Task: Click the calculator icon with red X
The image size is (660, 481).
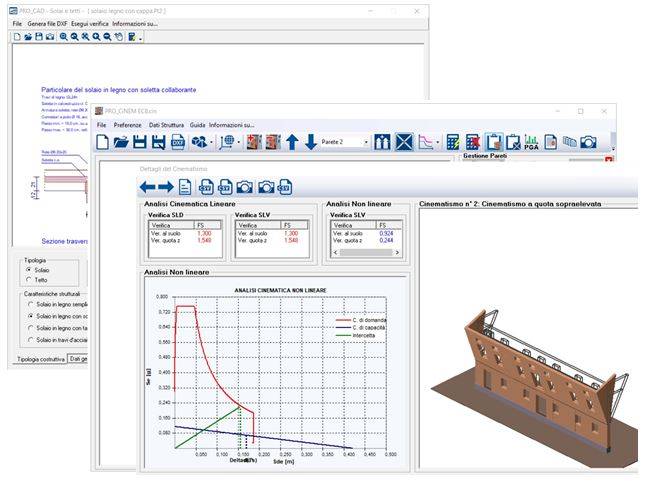Action: (473, 142)
